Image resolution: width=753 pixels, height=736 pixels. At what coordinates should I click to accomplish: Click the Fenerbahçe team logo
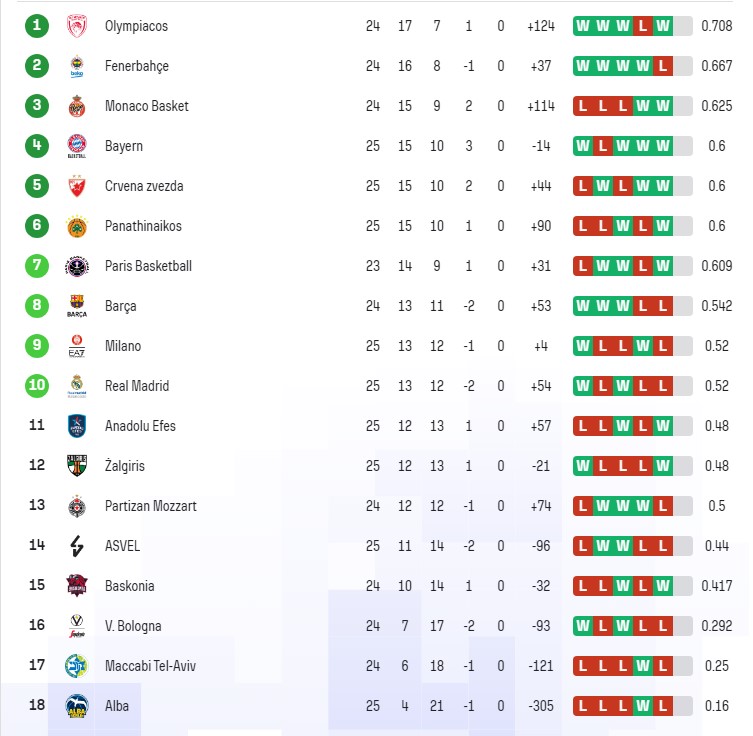pyautogui.click(x=77, y=66)
